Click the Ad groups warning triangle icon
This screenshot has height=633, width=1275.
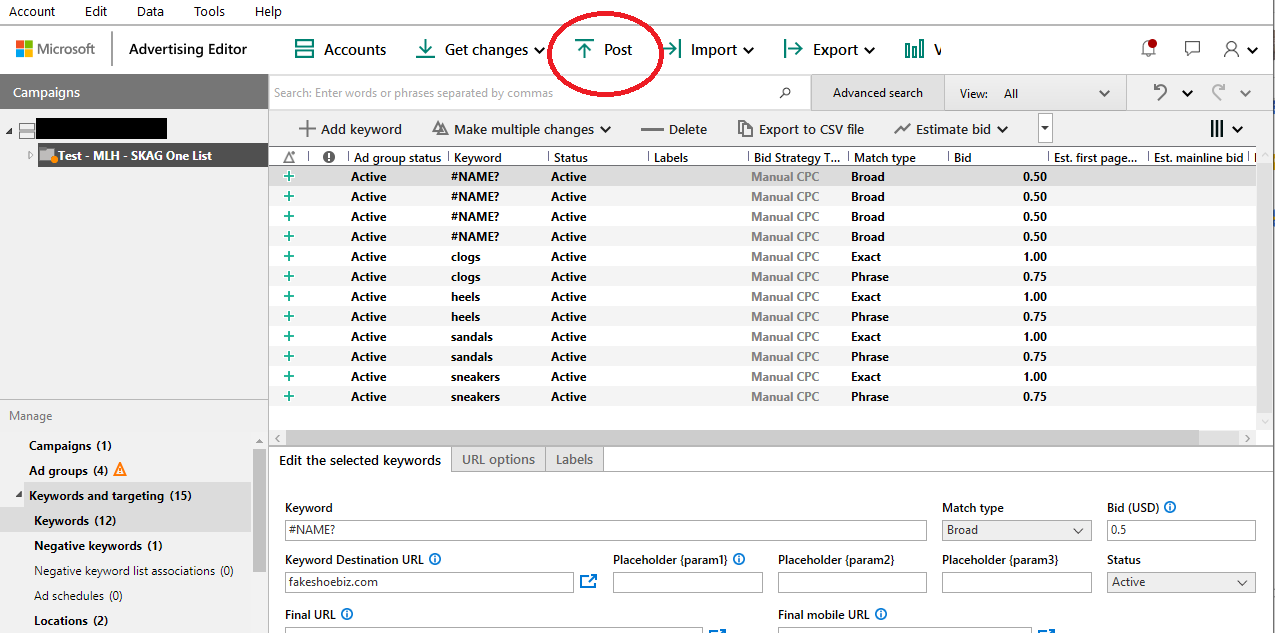click(120, 470)
